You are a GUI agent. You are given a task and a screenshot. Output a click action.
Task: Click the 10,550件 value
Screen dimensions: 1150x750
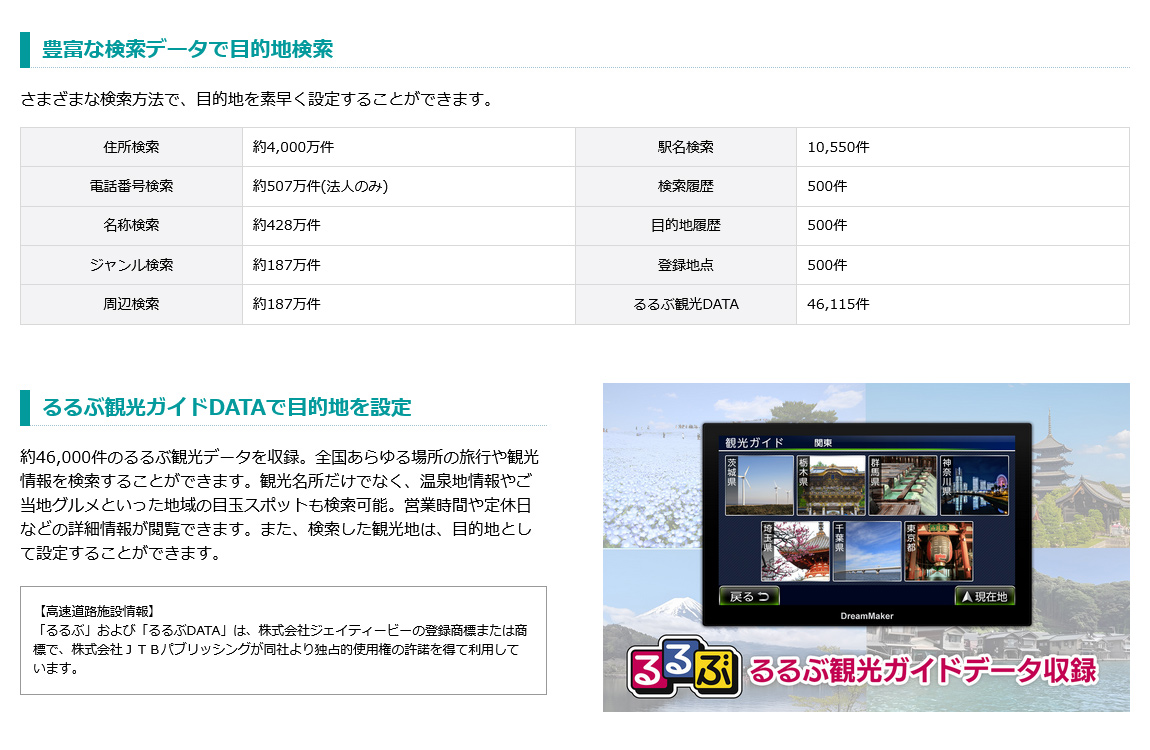coord(838,147)
